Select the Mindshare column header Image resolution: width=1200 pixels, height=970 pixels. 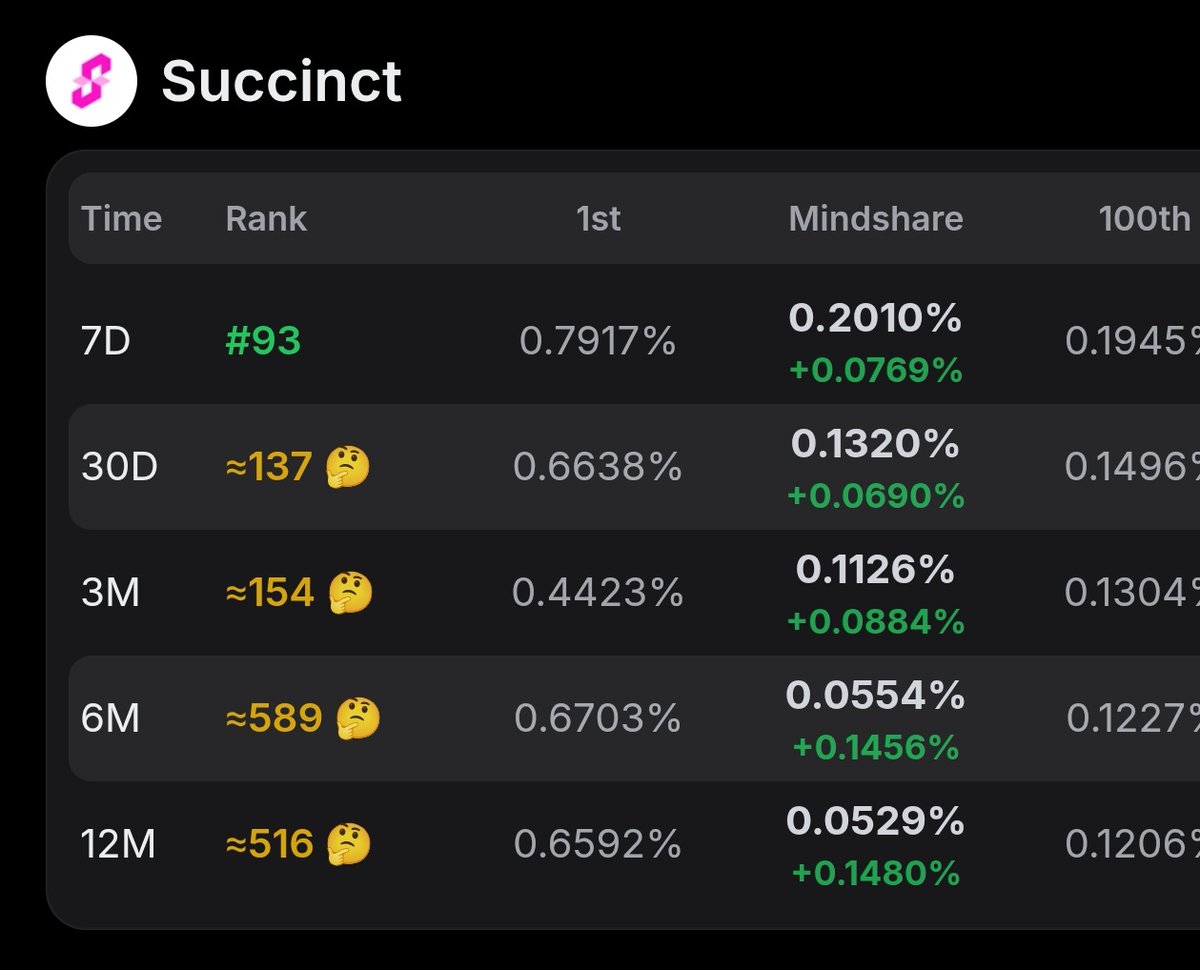(876, 218)
